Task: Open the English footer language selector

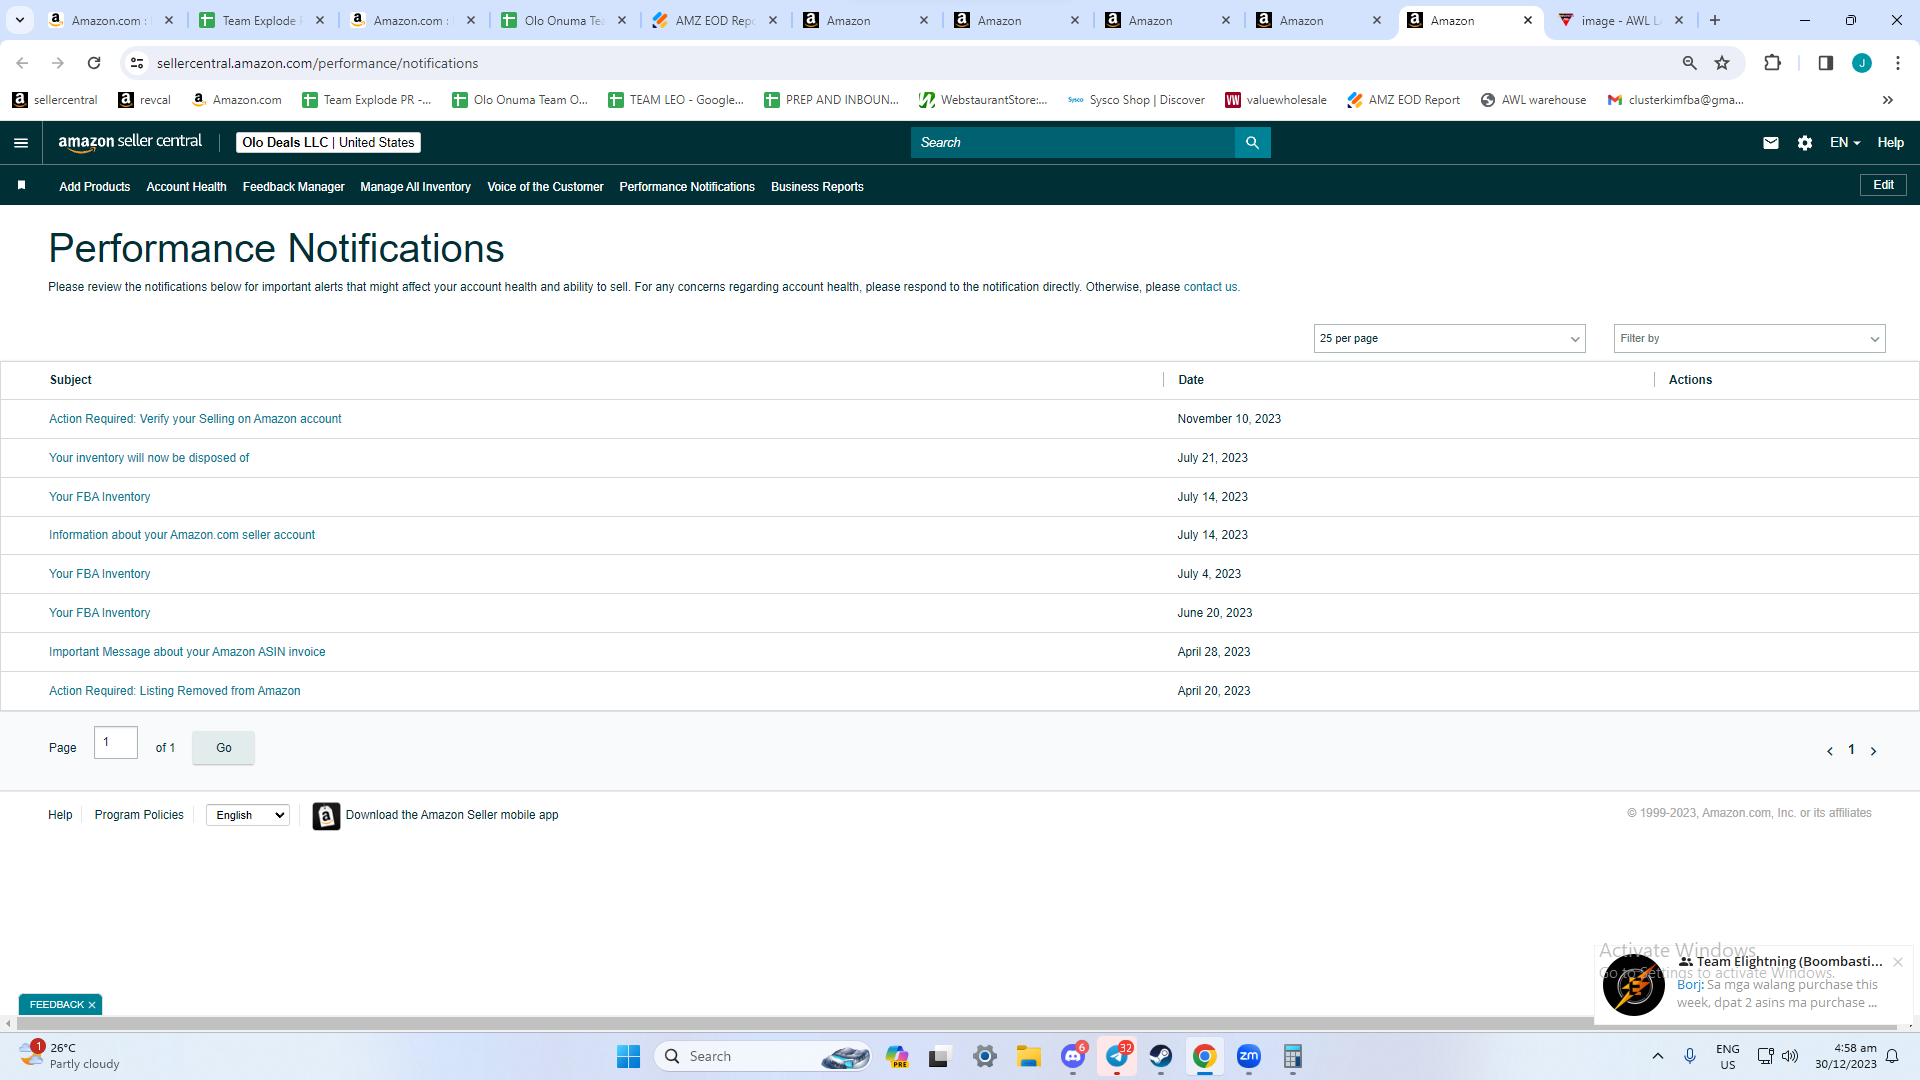Action: point(248,816)
